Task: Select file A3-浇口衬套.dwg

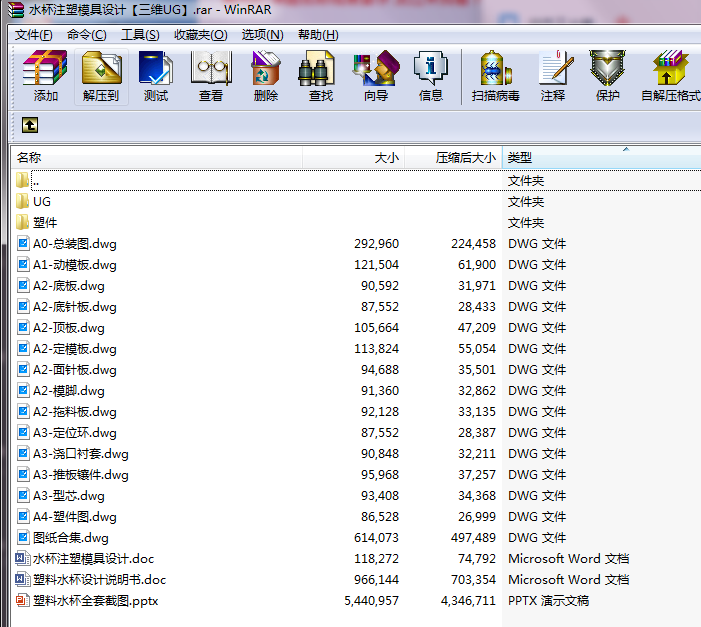Action: coord(356,454)
